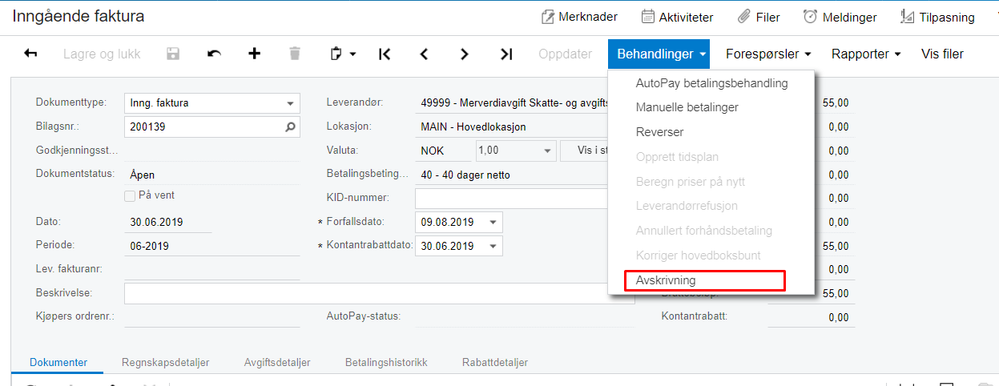This screenshot has width=999, height=386.
Task: Select Avskrivning from Behandlinger menu
Action: click(x=705, y=280)
